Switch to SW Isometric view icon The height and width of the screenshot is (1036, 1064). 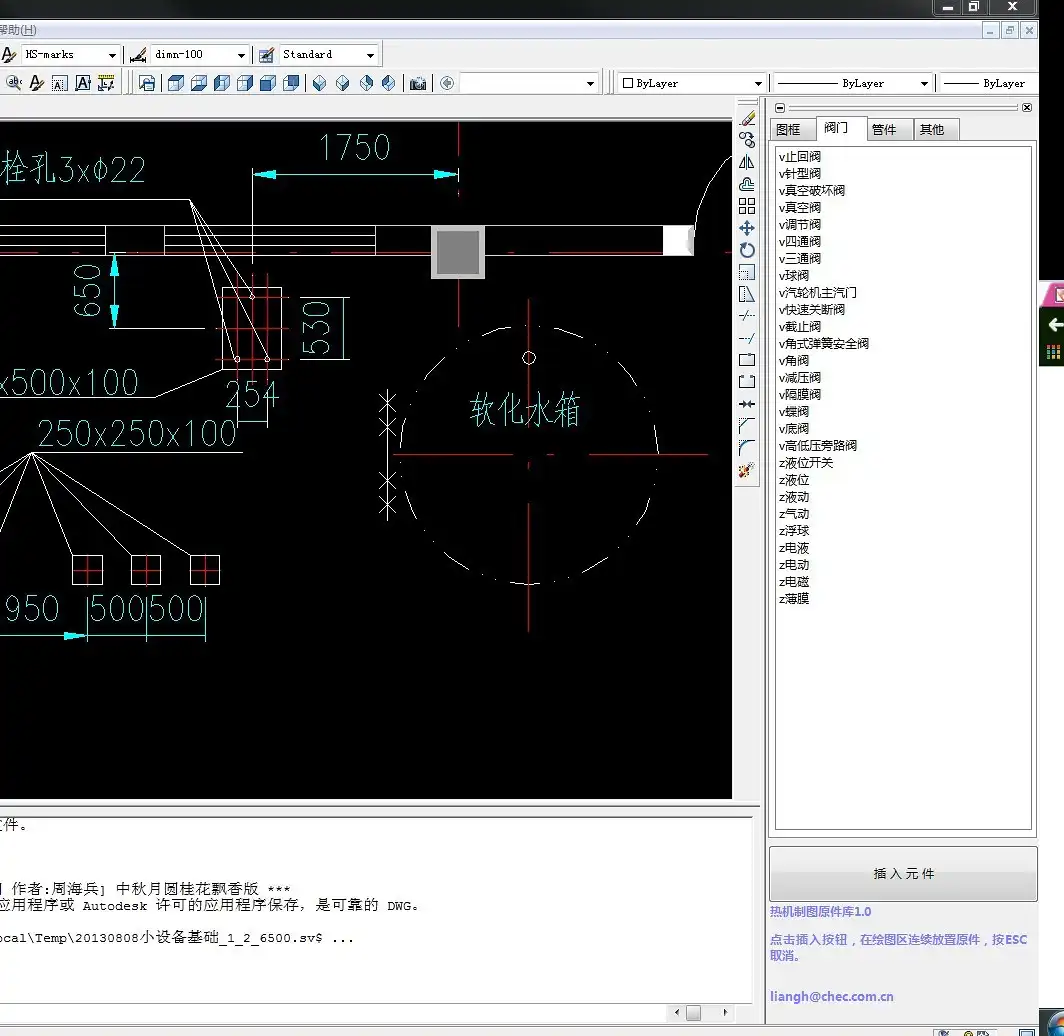click(x=320, y=83)
